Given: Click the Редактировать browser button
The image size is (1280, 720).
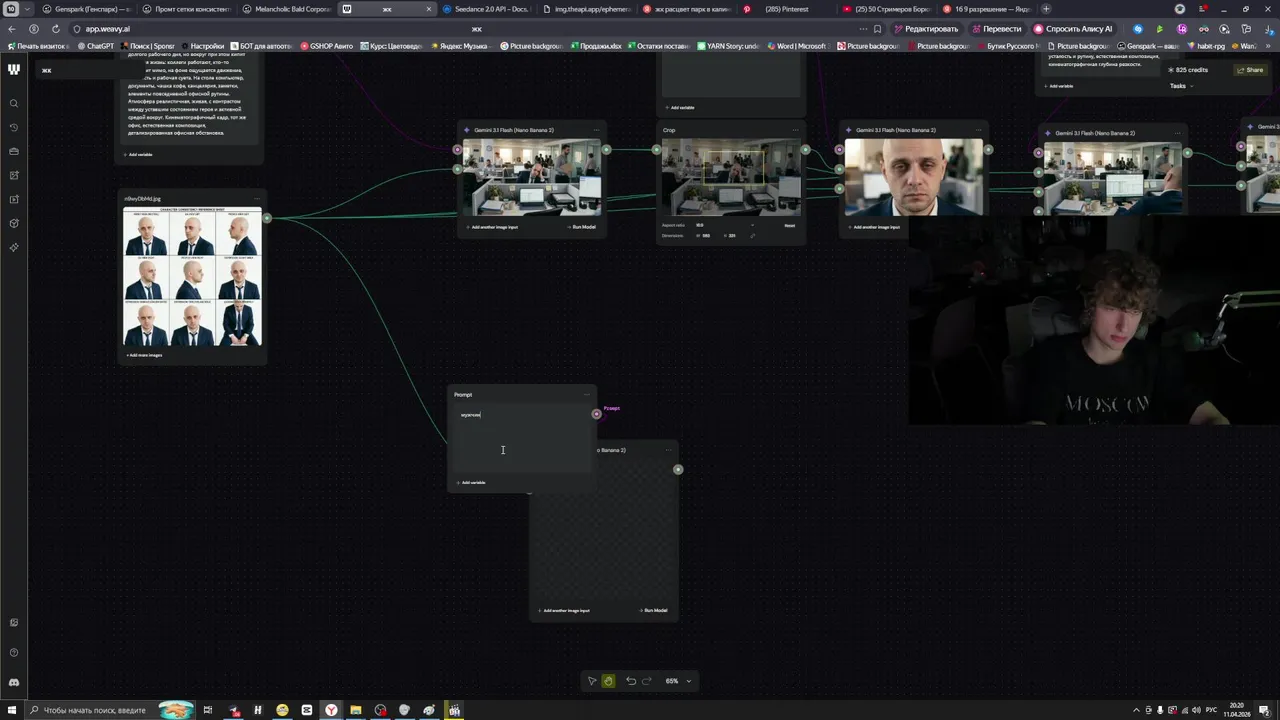Looking at the screenshot, I should click(926, 29).
